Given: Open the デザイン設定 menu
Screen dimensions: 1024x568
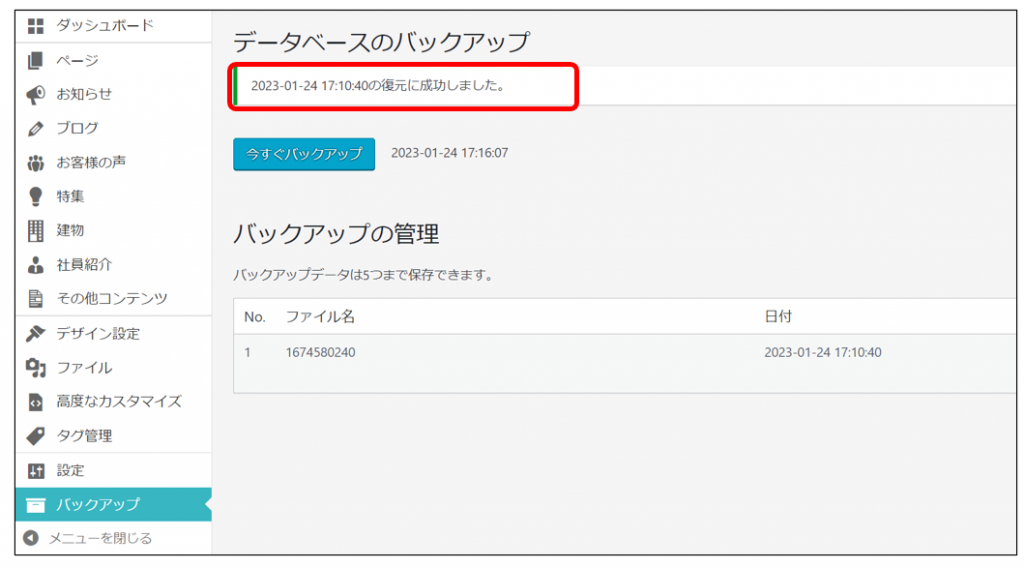Looking at the screenshot, I should pos(97,334).
